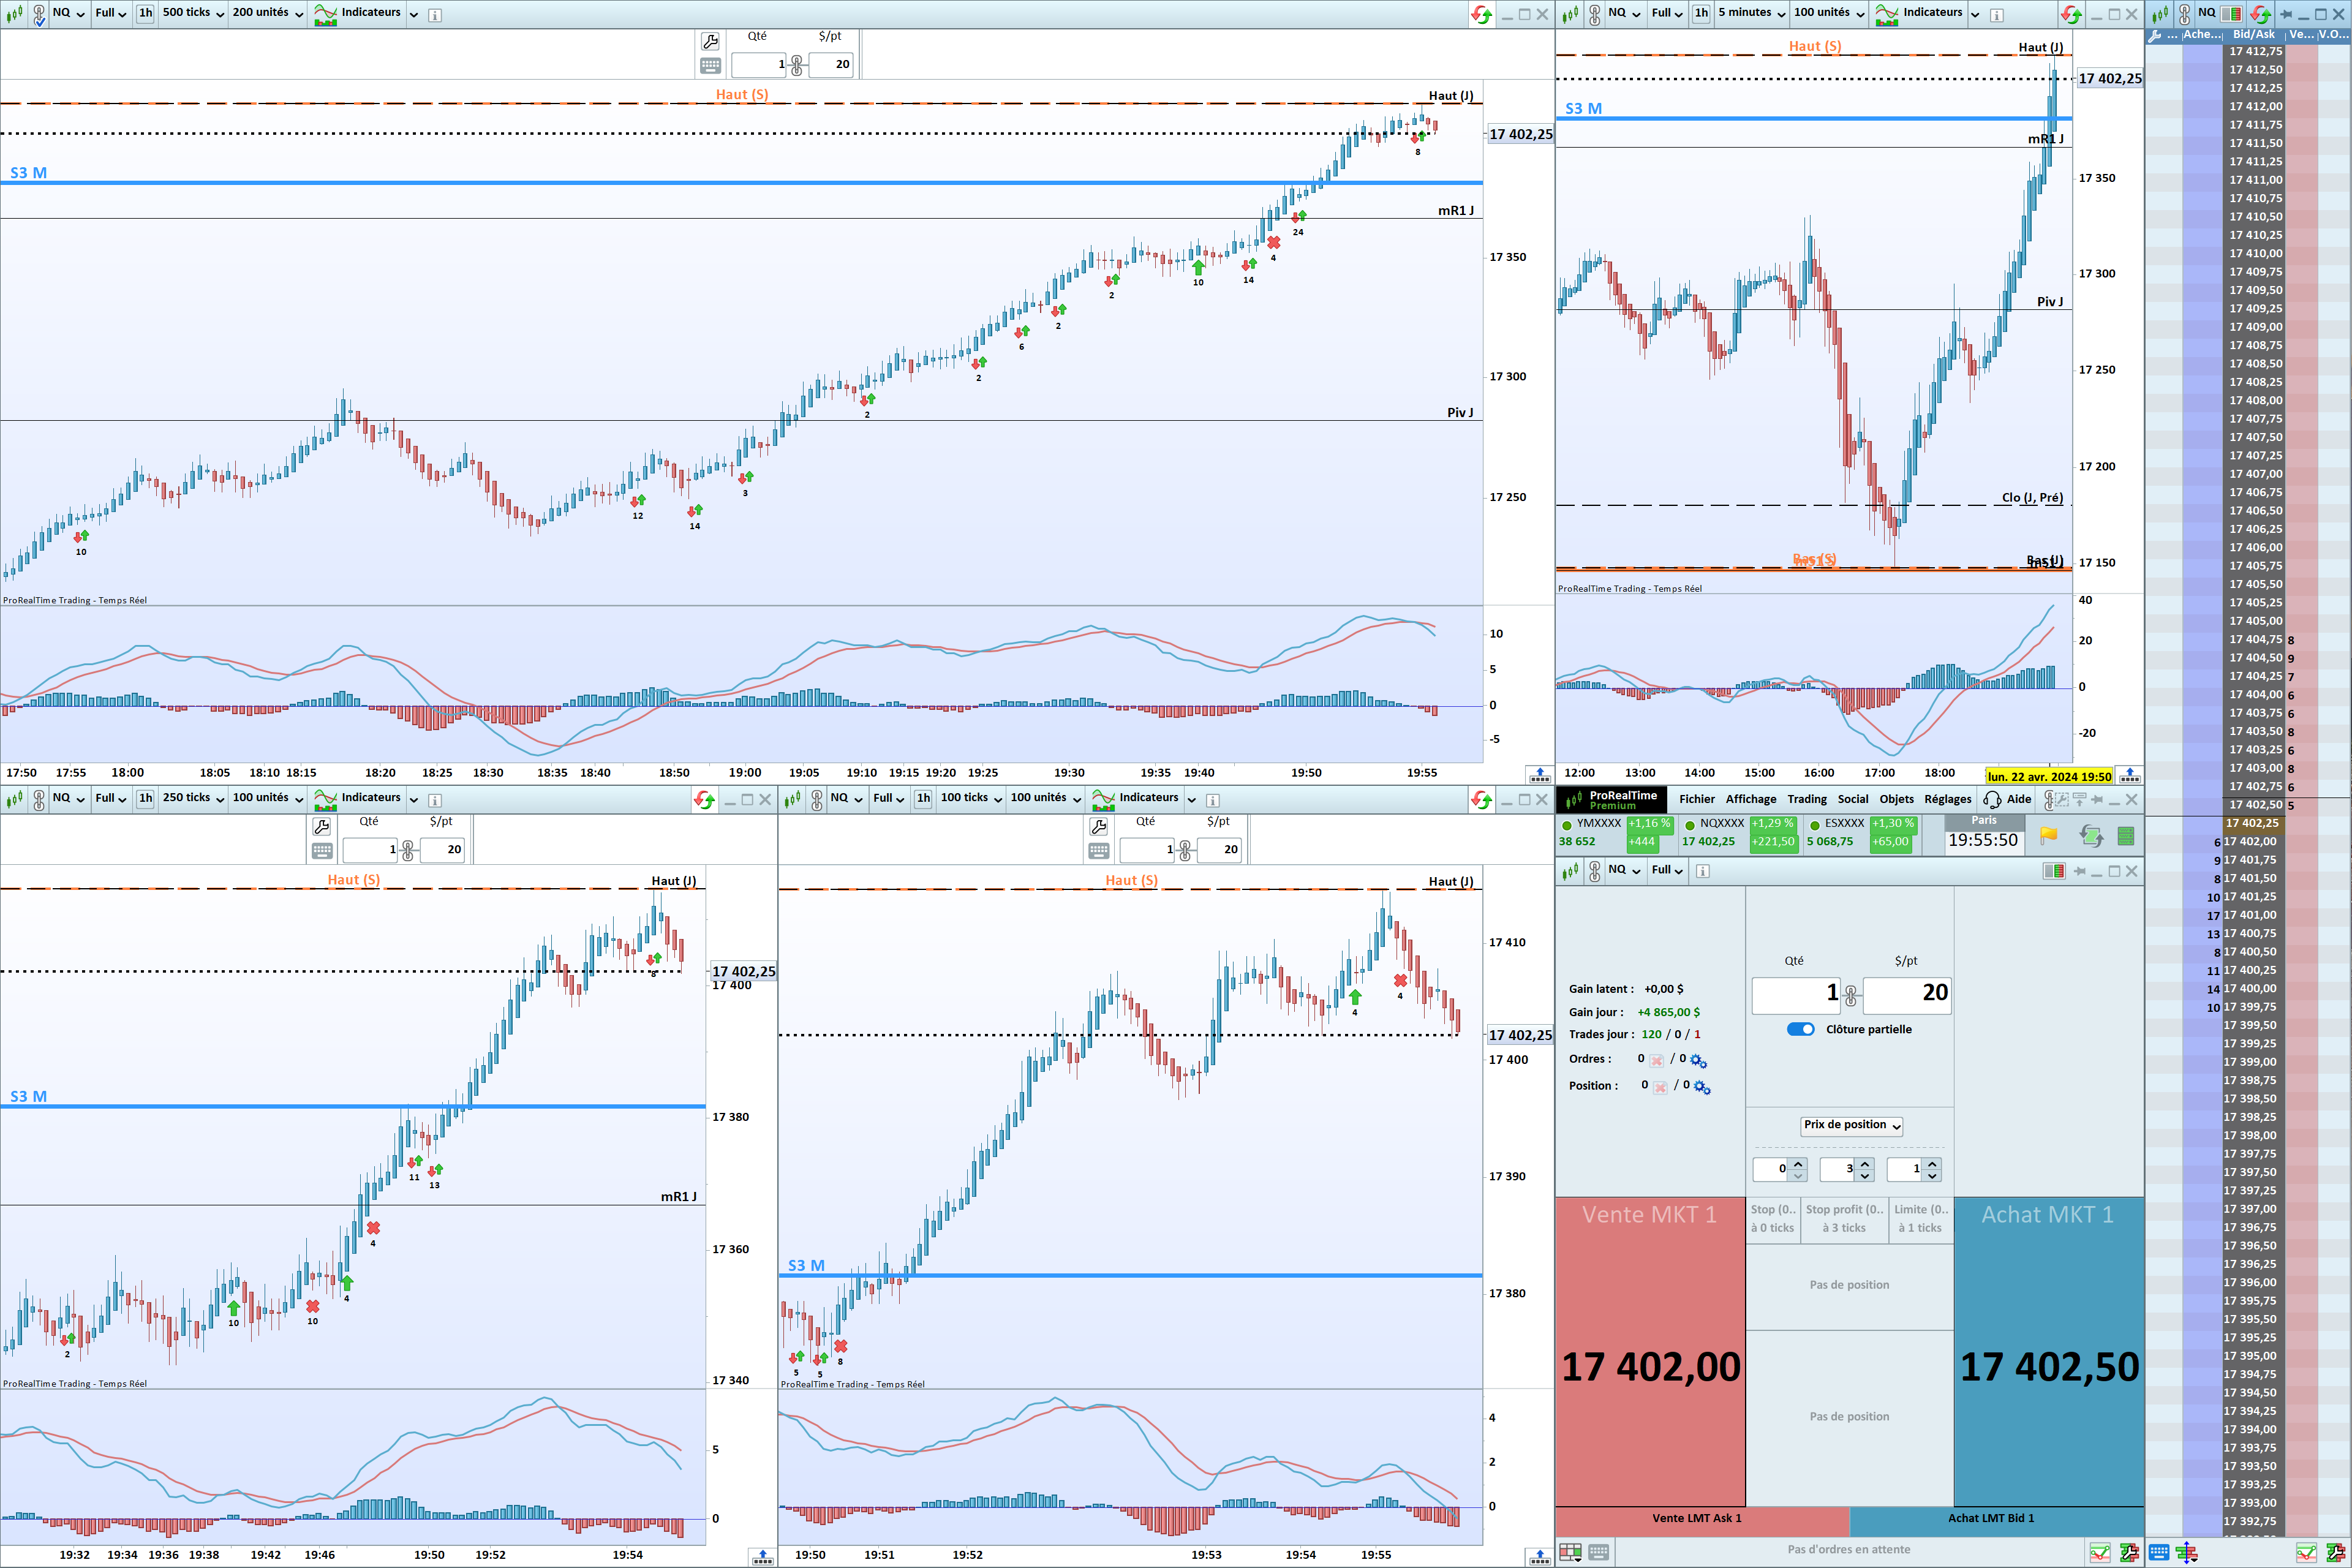Increase the stop profit ticks stepper
Viewport: 2352px width, 1568px height.
[x=1865, y=1163]
